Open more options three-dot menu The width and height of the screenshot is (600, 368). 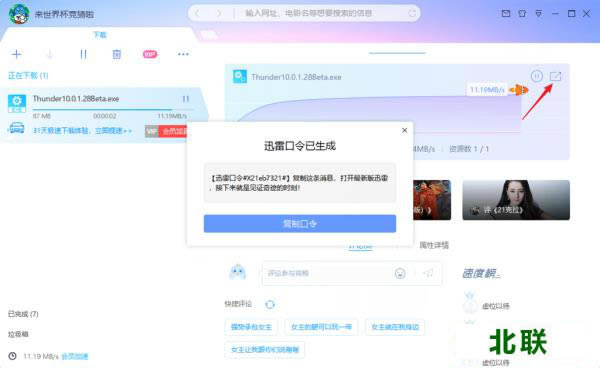click(x=183, y=54)
